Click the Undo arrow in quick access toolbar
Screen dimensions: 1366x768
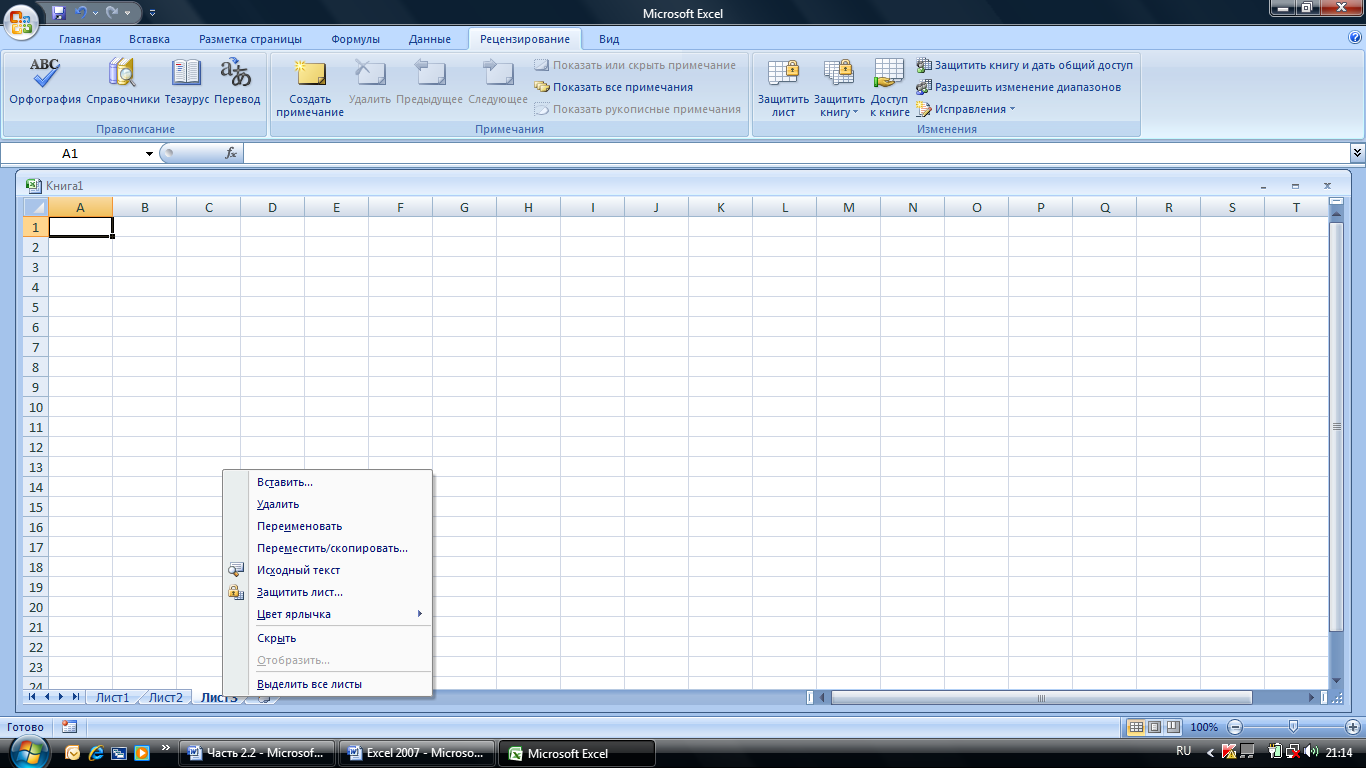click(x=82, y=12)
